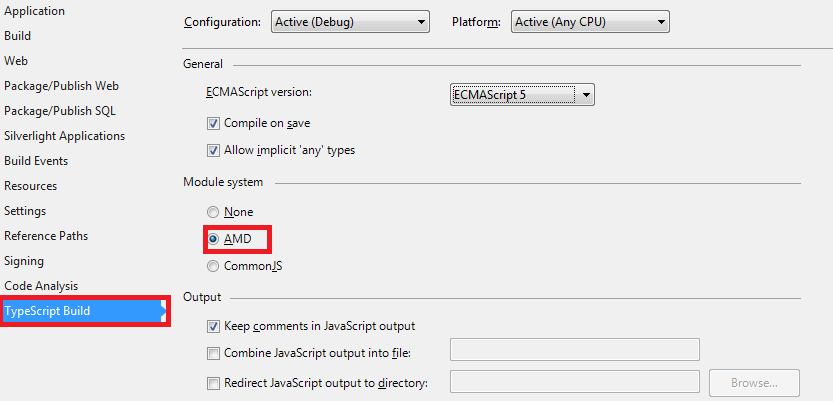Enable Redirect JavaScript output to directory

pyautogui.click(x=213, y=383)
